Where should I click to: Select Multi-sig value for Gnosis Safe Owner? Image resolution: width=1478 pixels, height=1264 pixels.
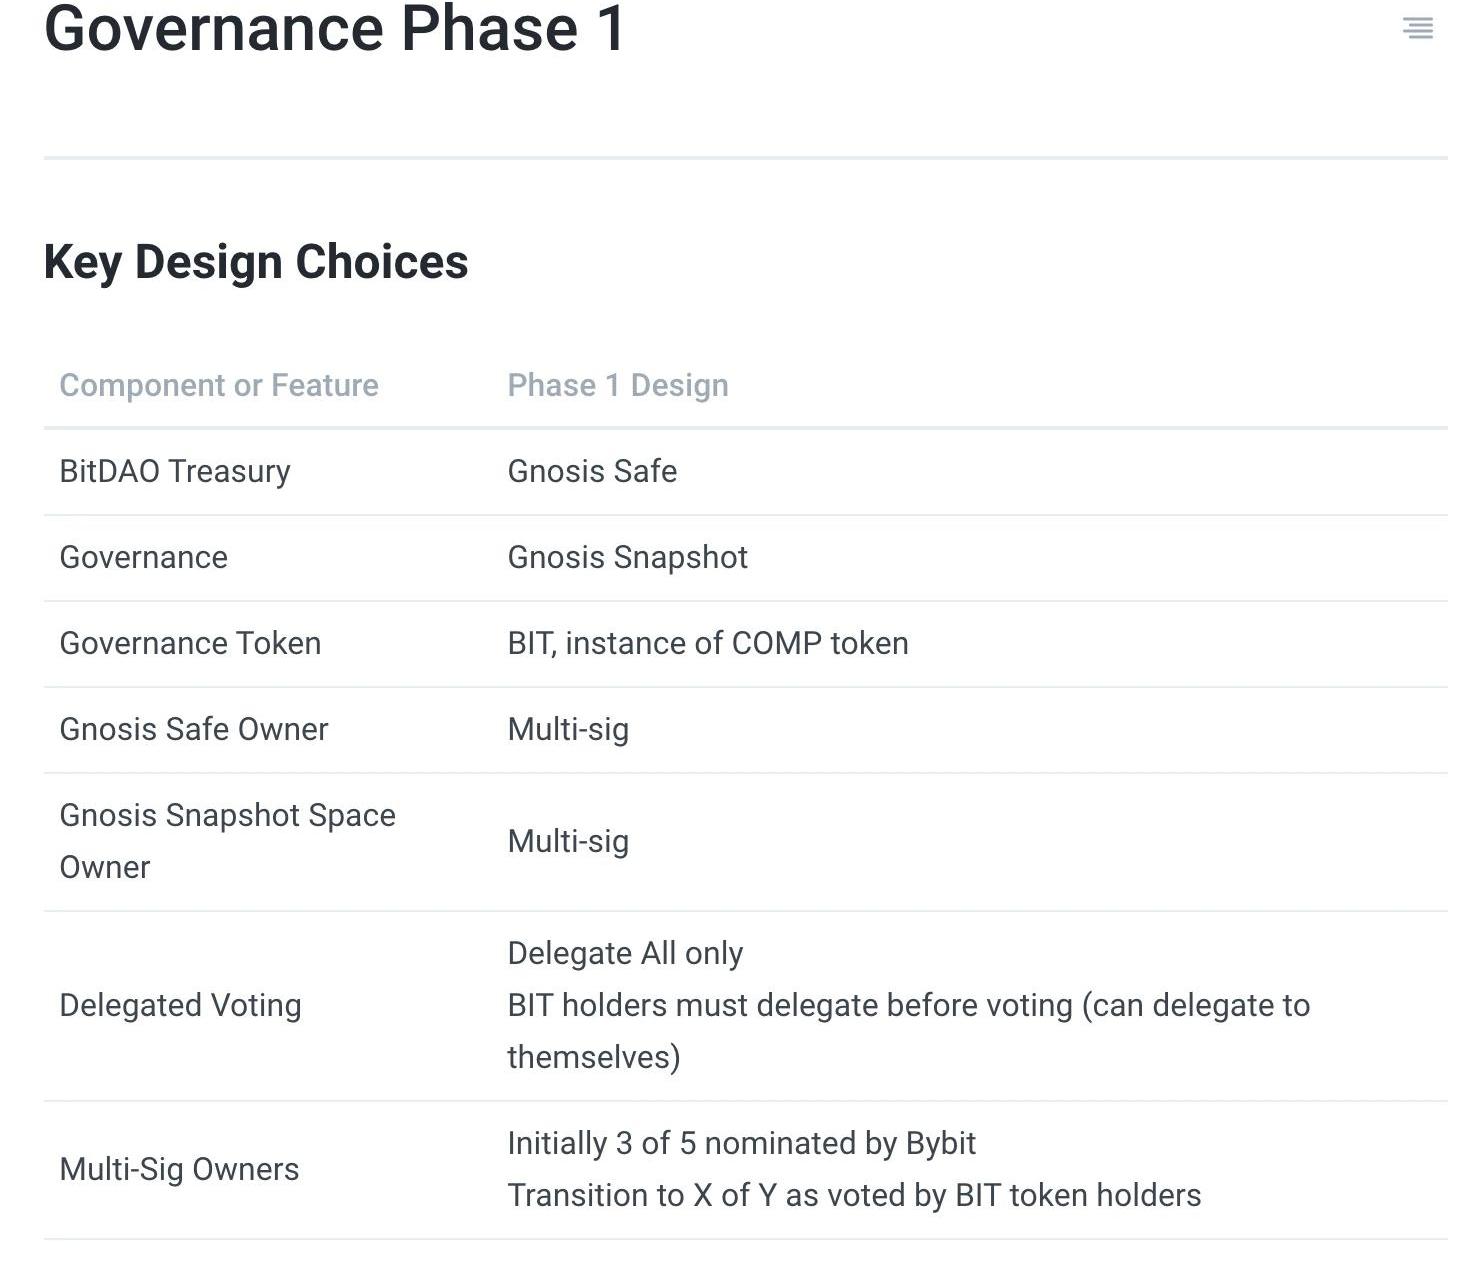tap(568, 729)
